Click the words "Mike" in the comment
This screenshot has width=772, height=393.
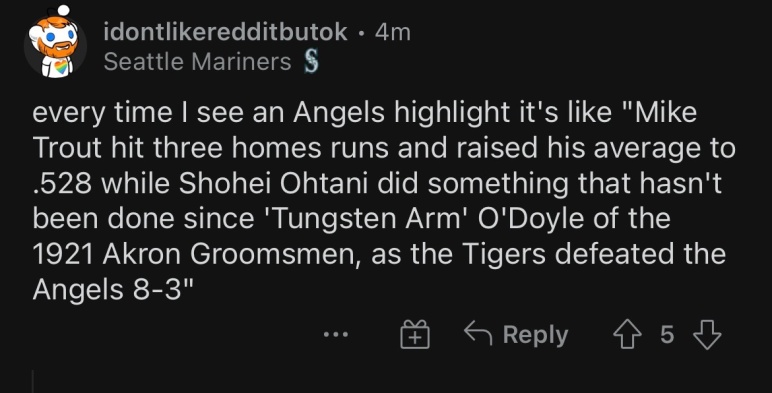(666, 113)
